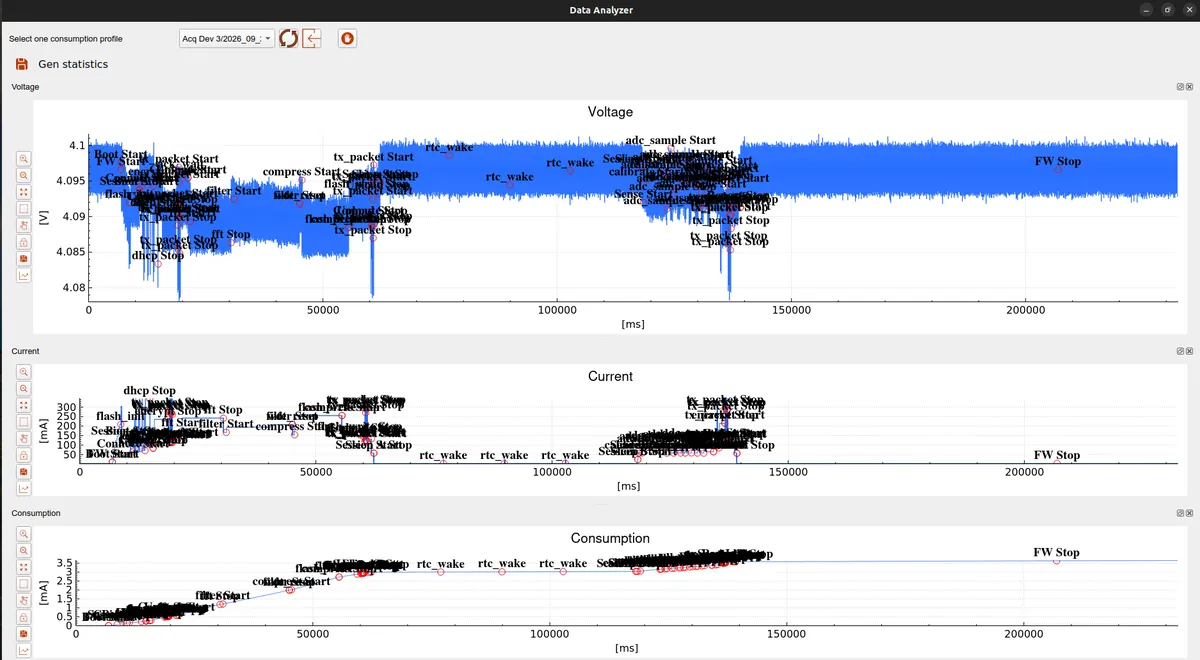Viewport: 1200px width, 660px height.
Task: Click the adc_sample Start label in Voltage plot
Action: pyautogui.click(x=670, y=140)
